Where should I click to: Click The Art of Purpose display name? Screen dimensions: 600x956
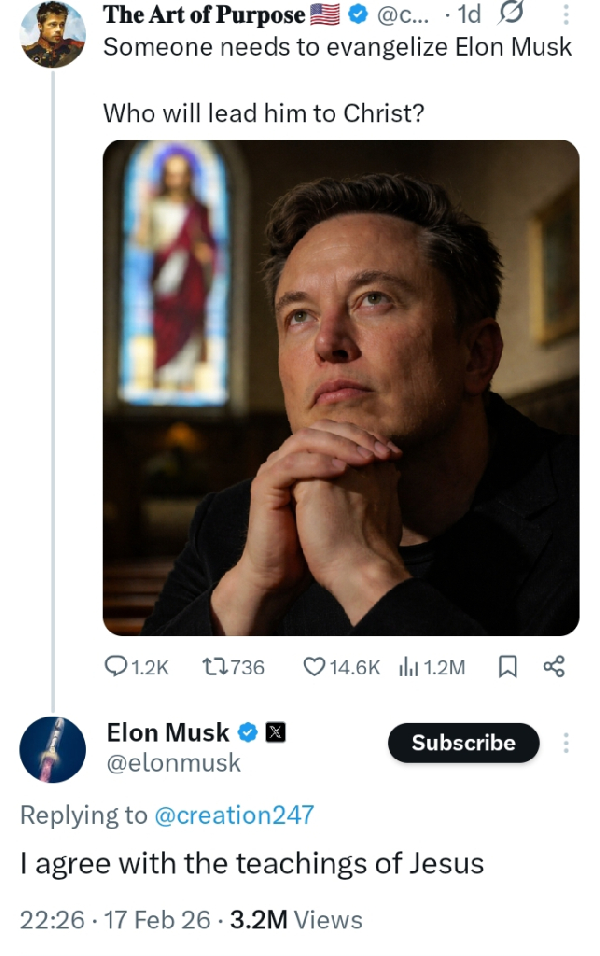click(204, 15)
